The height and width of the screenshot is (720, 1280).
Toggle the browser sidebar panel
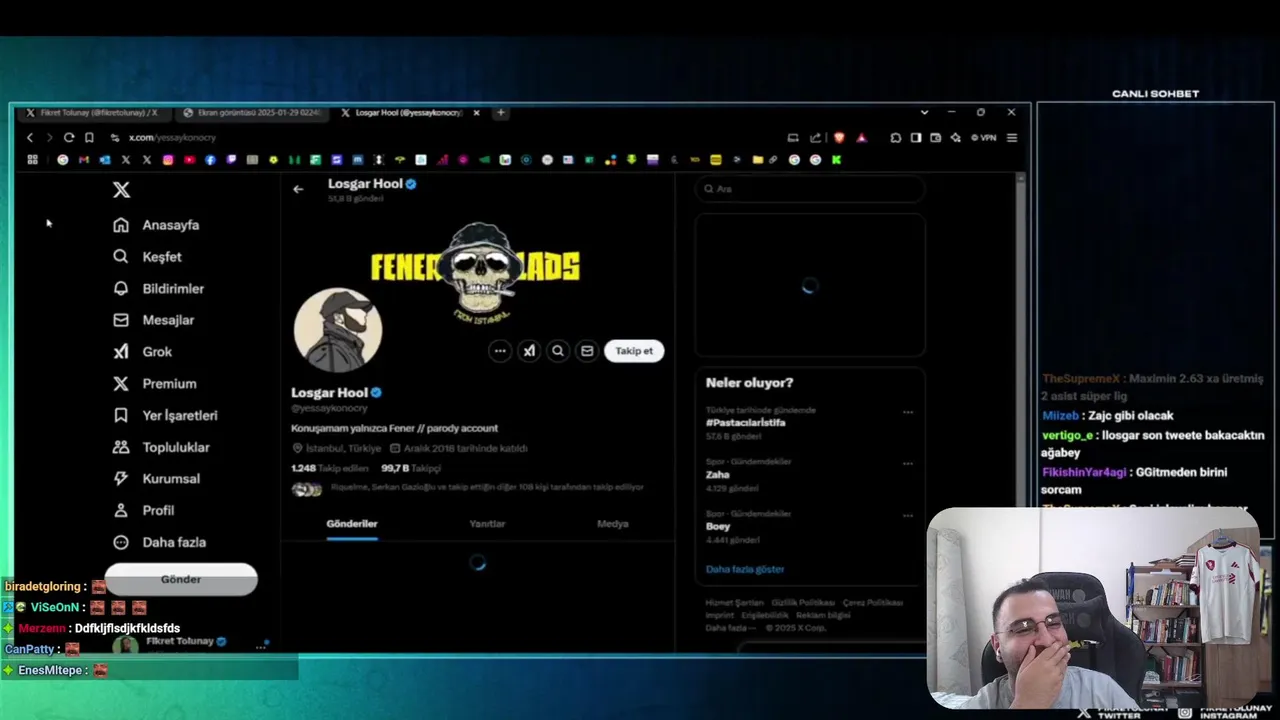[x=916, y=138]
